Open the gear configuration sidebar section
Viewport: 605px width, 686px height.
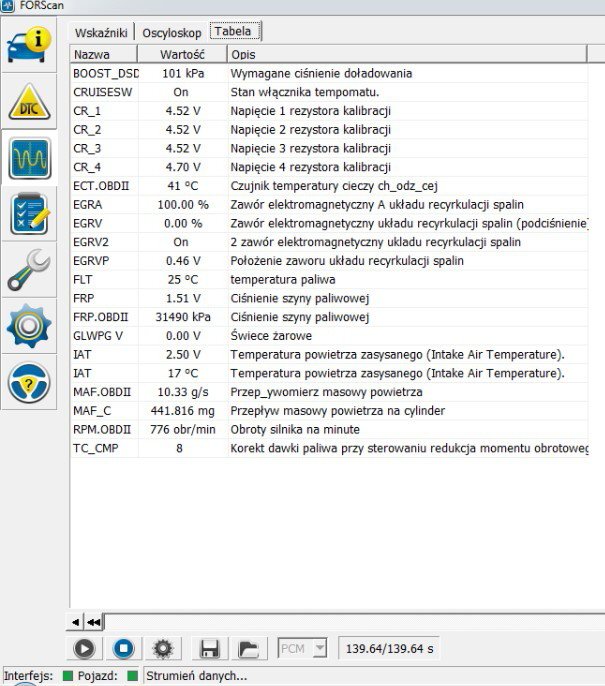(x=30, y=327)
